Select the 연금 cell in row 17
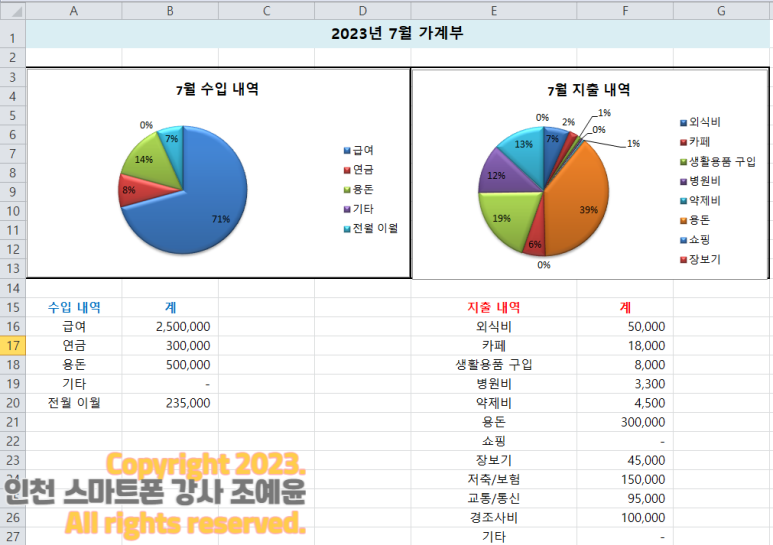The width and height of the screenshot is (773, 545). click(74, 345)
